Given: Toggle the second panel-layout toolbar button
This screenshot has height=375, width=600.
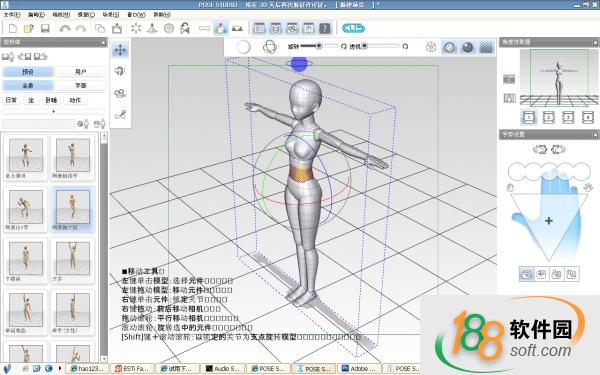Looking at the screenshot, I should [x=276, y=28].
